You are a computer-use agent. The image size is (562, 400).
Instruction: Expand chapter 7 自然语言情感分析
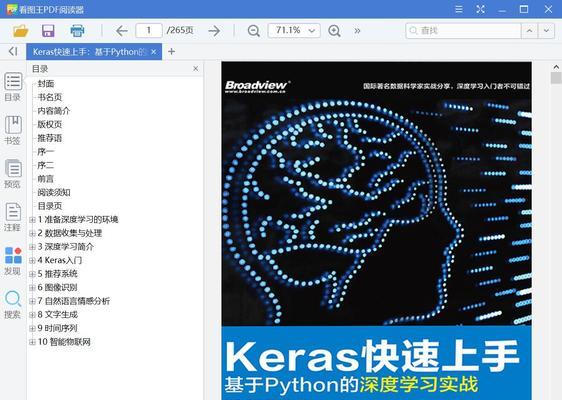point(32,301)
